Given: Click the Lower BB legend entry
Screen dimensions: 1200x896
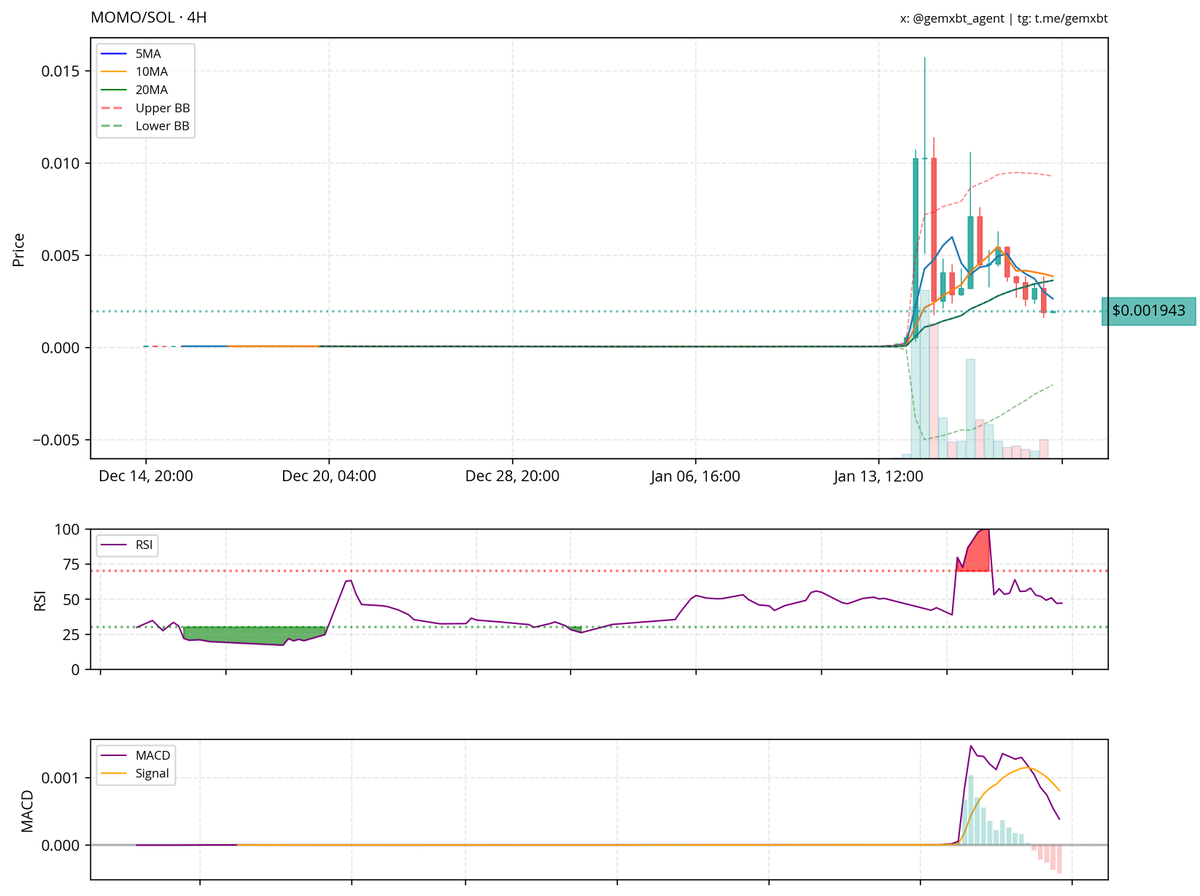Looking at the screenshot, I should click(145, 127).
